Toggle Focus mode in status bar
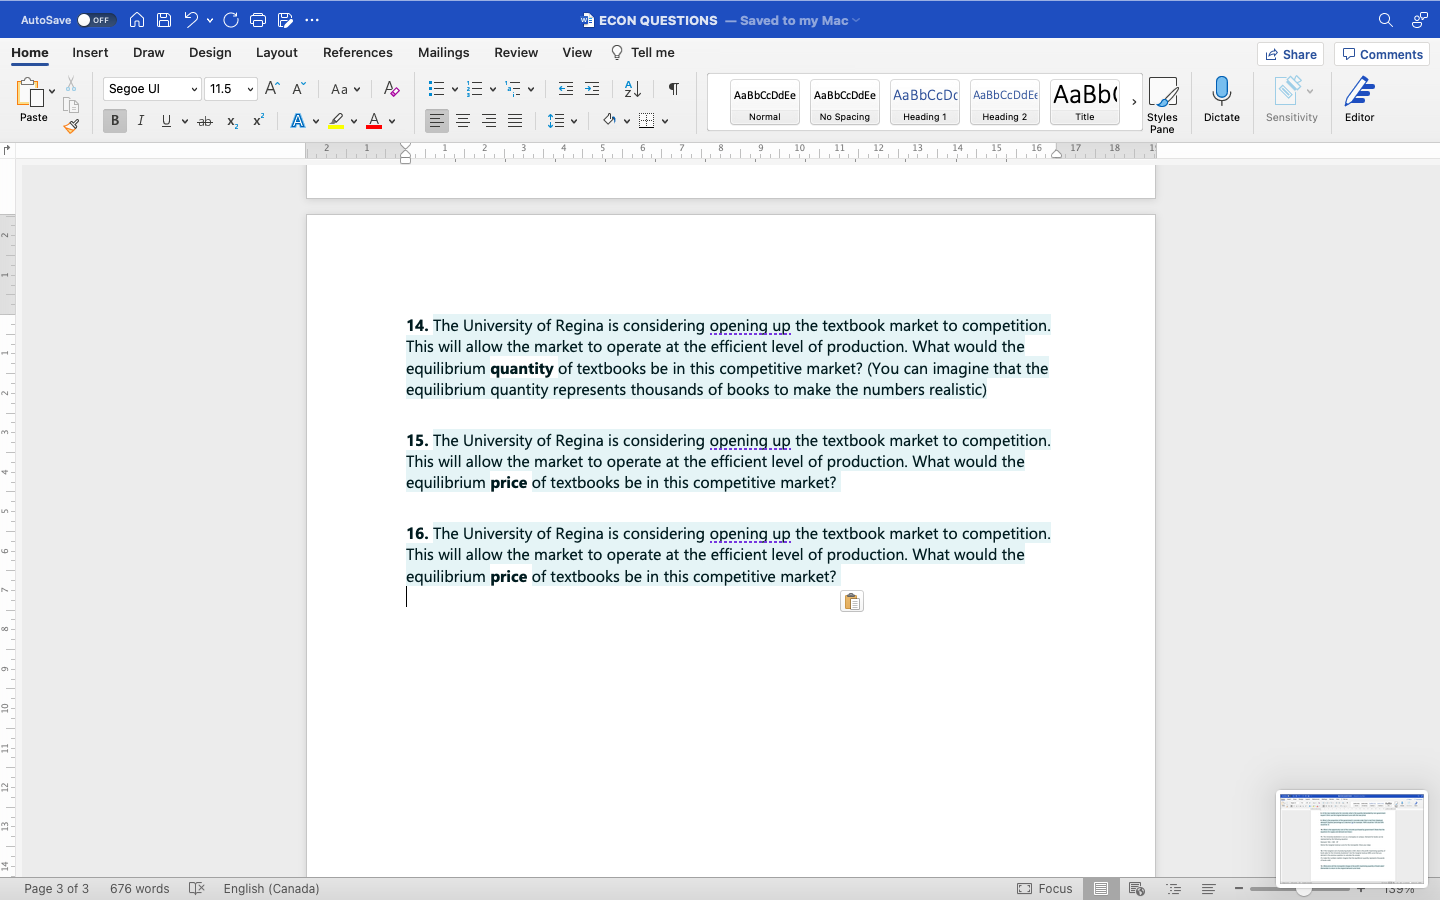Screen dimensions: 1440x900 point(1045,888)
